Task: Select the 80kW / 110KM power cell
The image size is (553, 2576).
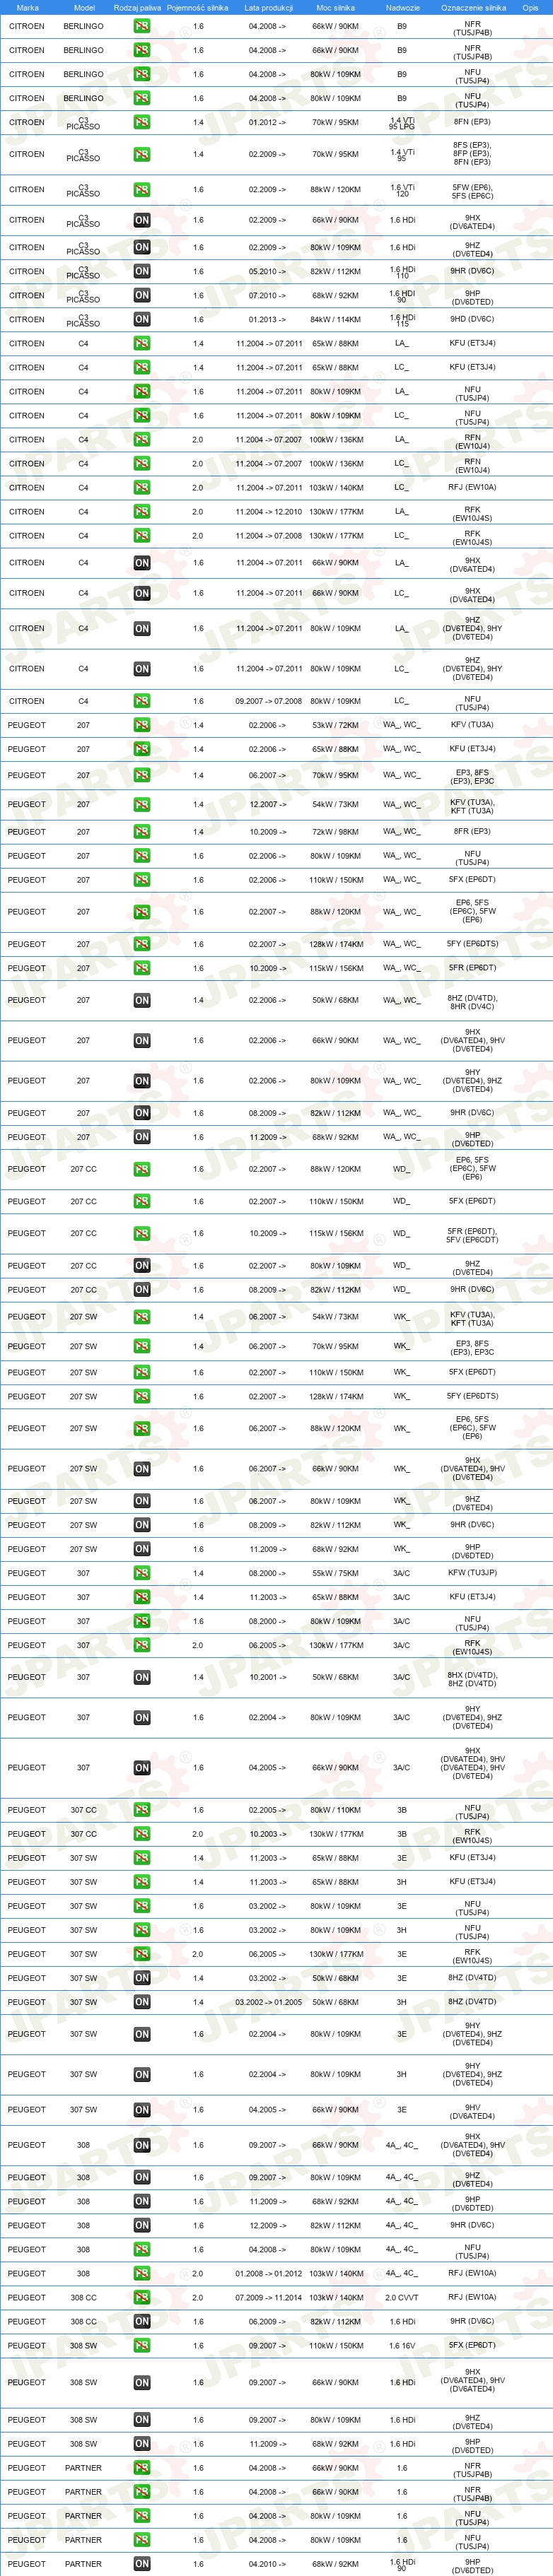Action: coord(335,1810)
